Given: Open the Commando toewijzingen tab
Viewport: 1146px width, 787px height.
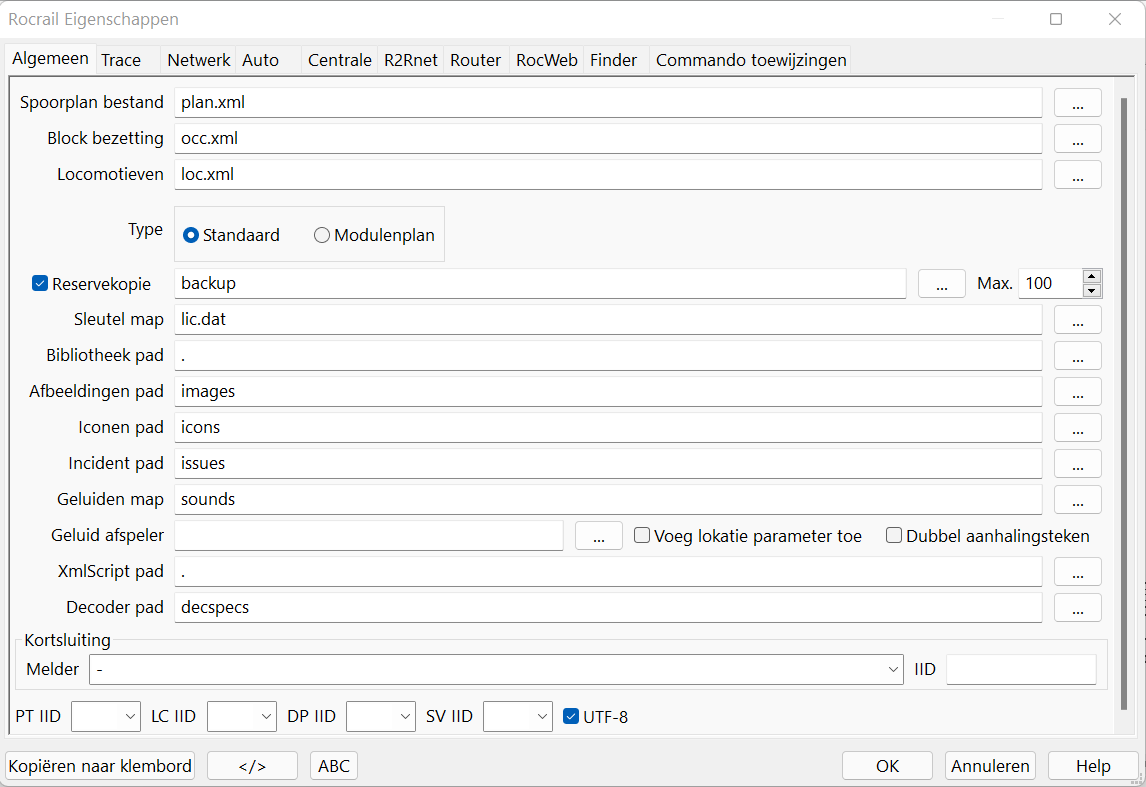Looking at the screenshot, I should pyautogui.click(x=750, y=60).
